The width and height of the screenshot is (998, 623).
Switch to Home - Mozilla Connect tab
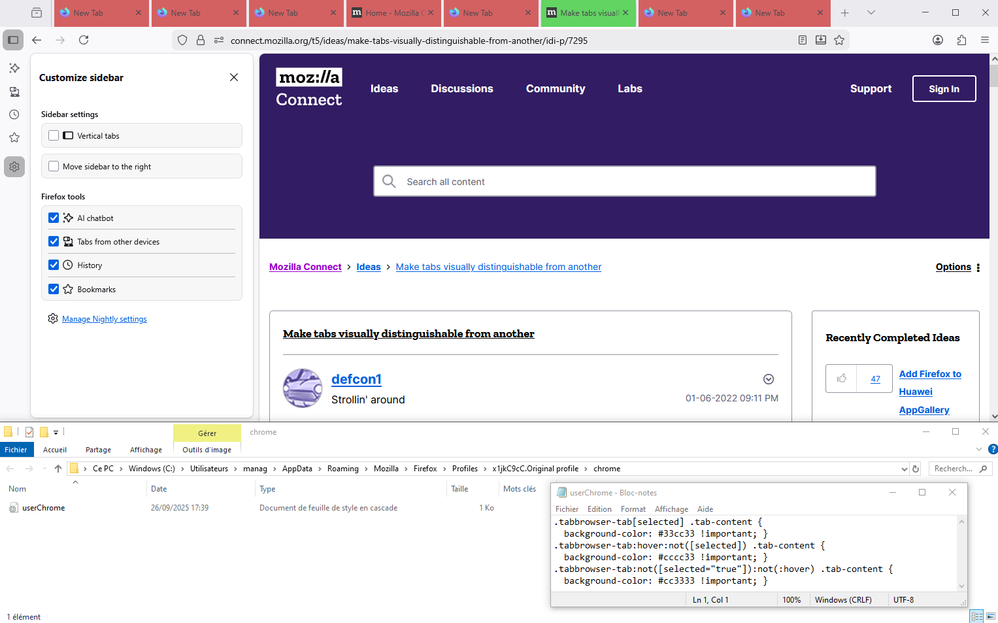(393, 13)
